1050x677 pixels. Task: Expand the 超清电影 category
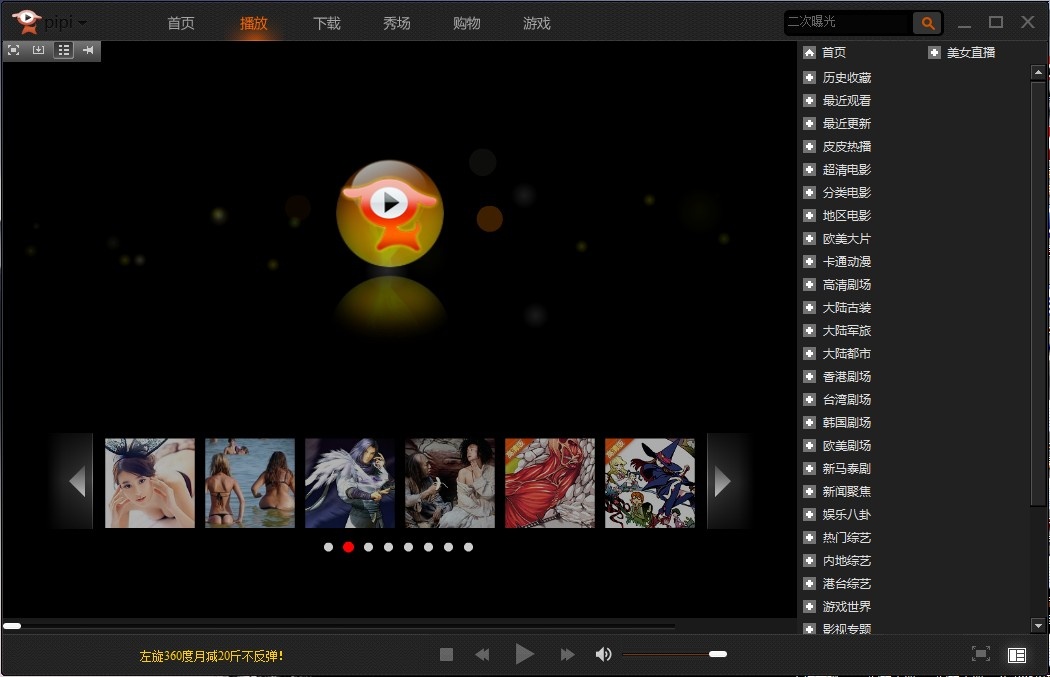coord(846,170)
